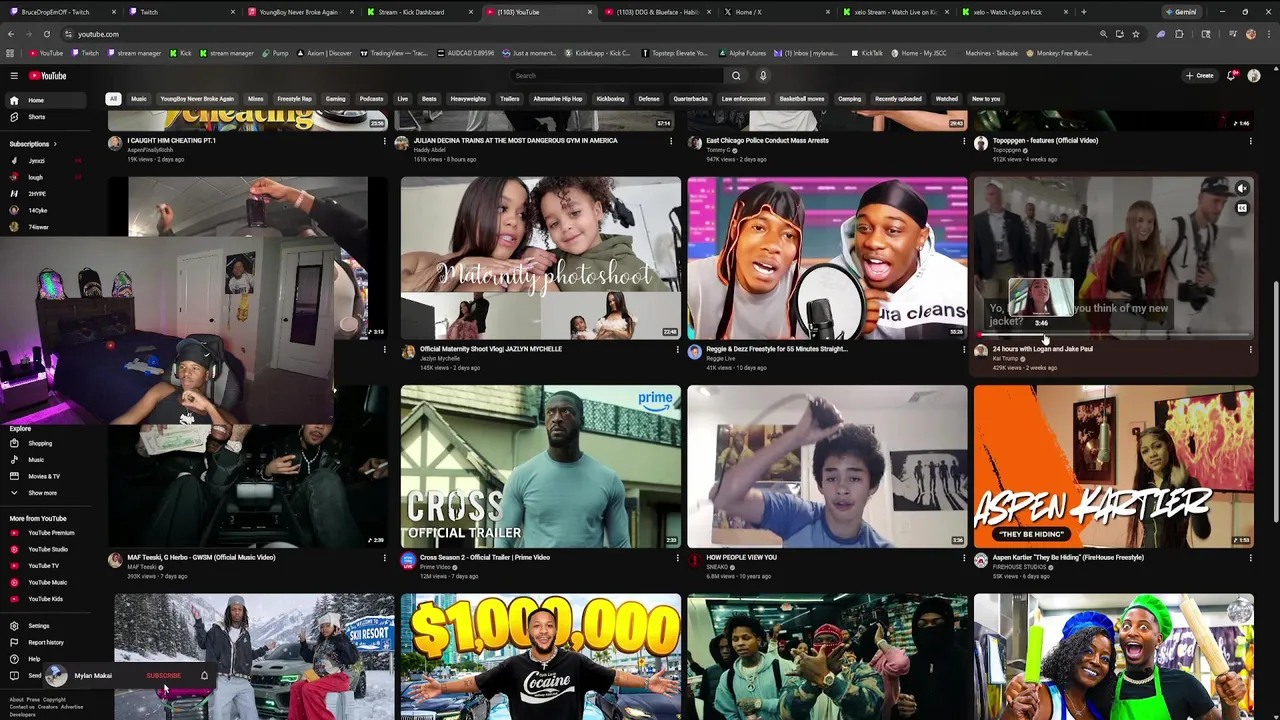
Task: Open Aspen Kartier freestyle thumbnail
Action: tap(1114, 467)
